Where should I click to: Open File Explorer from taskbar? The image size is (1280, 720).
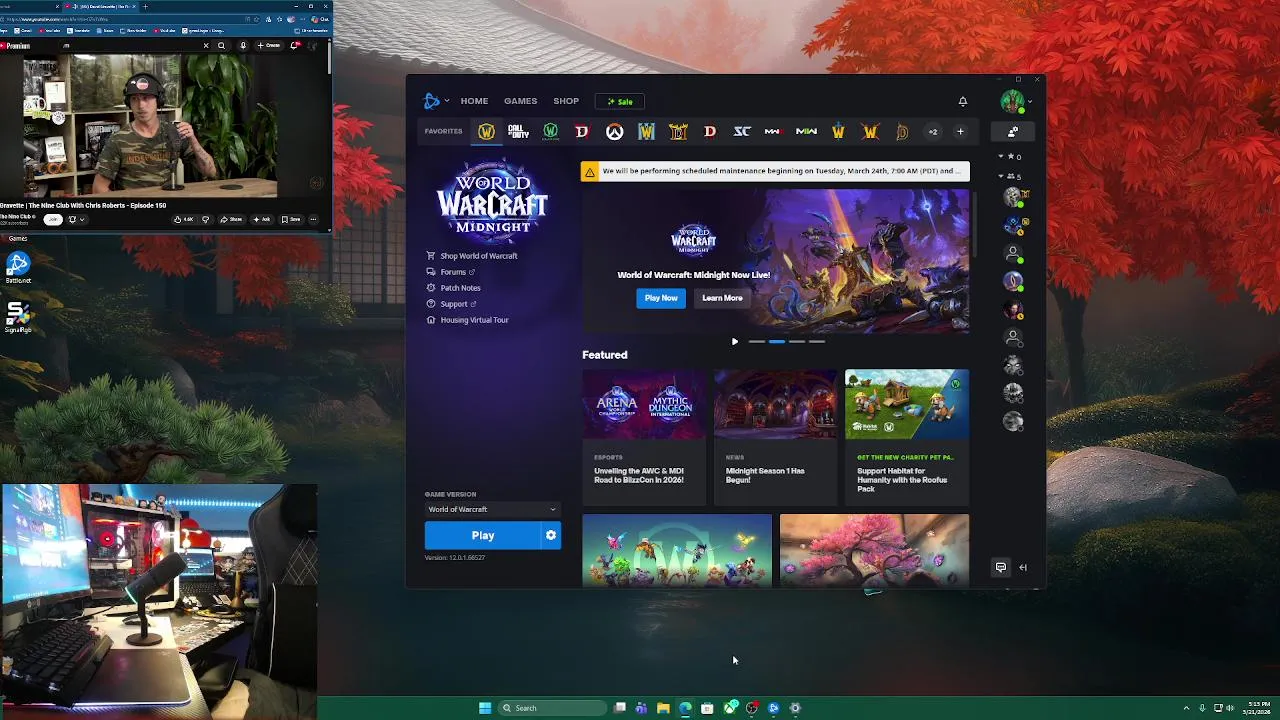click(663, 708)
